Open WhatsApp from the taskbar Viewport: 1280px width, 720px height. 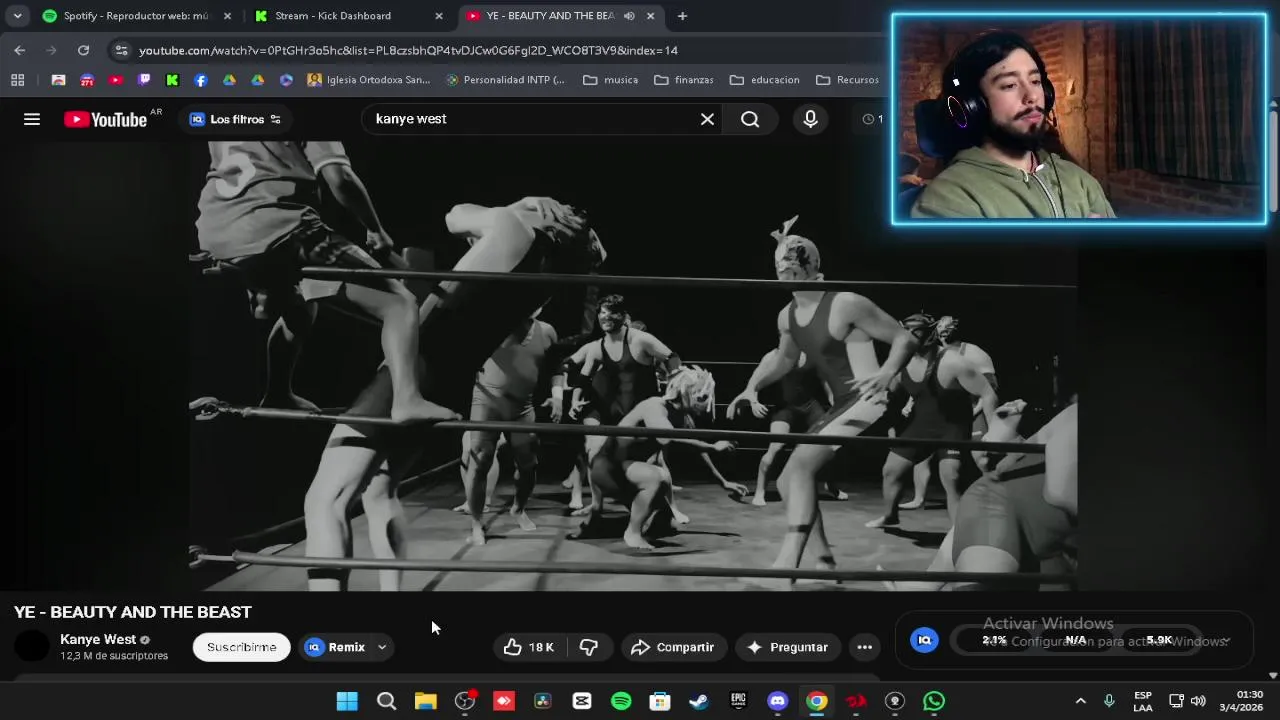(x=934, y=701)
